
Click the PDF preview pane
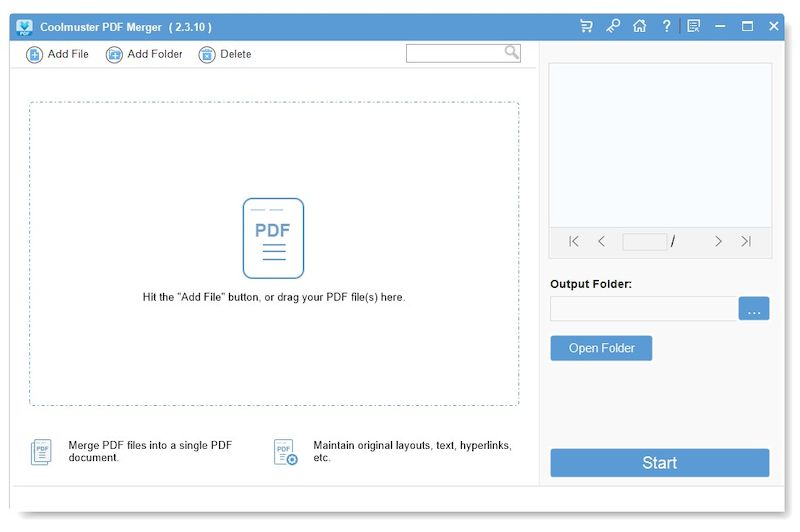pos(660,145)
